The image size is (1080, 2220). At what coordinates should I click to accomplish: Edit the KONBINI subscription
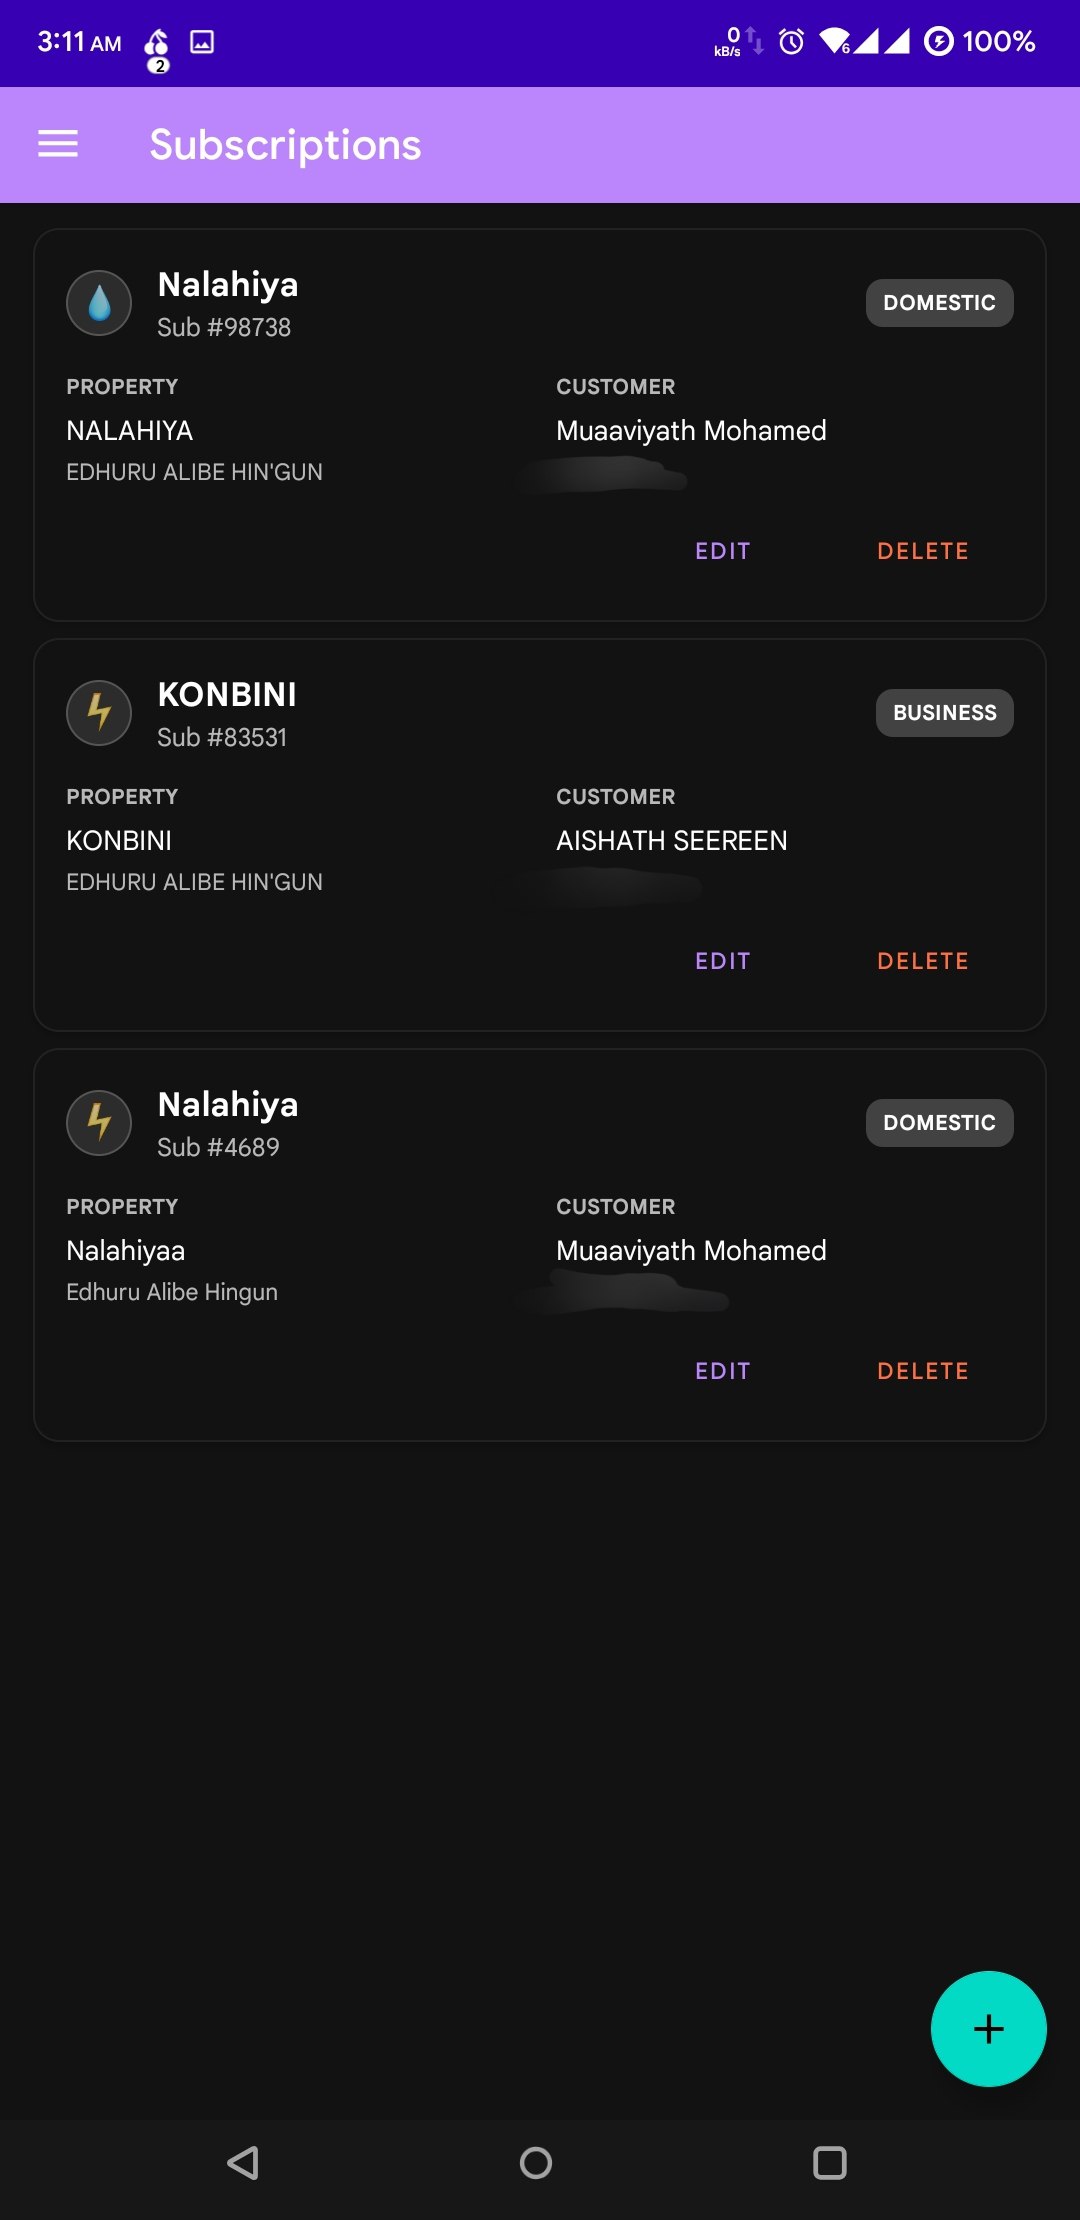pyautogui.click(x=722, y=961)
